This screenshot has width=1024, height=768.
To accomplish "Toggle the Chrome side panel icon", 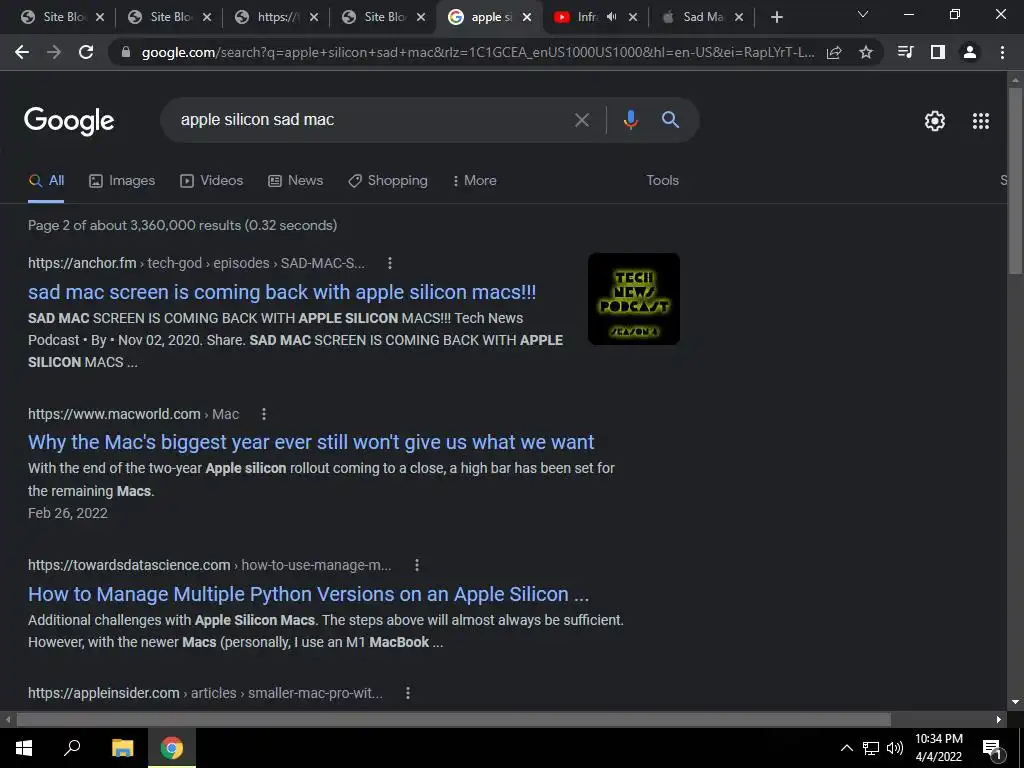I will (x=938, y=52).
